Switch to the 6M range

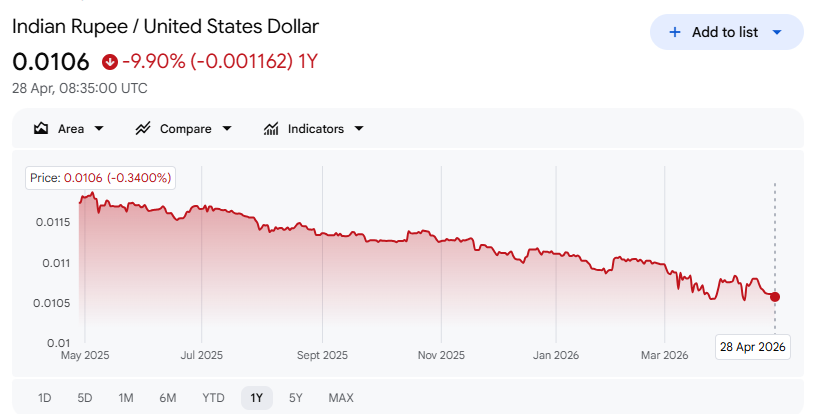pyautogui.click(x=168, y=398)
